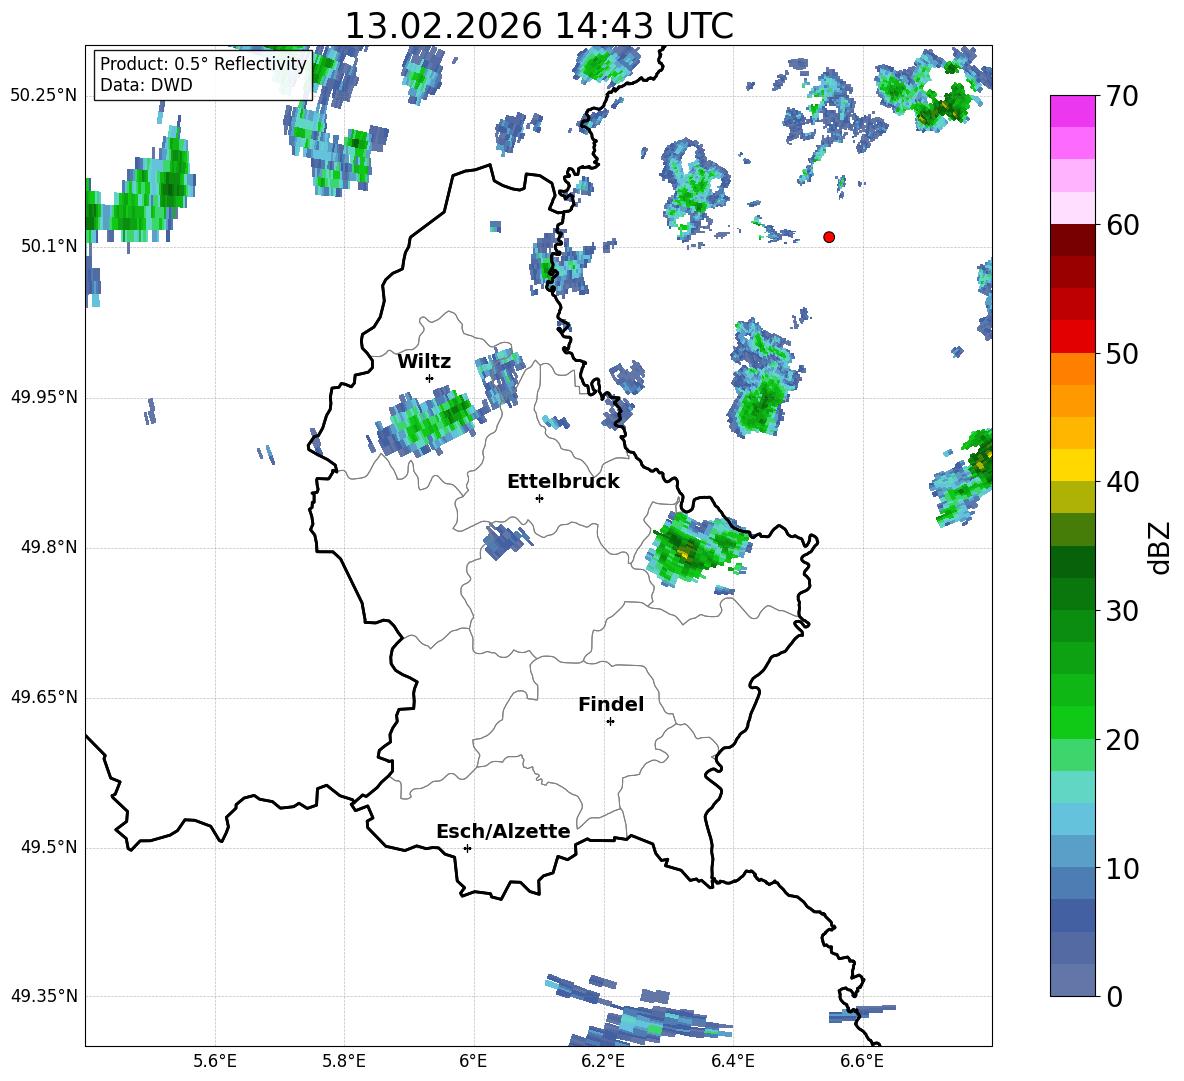
Task: Click the 50.1°N latitude label
Action: [x=49, y=246]
